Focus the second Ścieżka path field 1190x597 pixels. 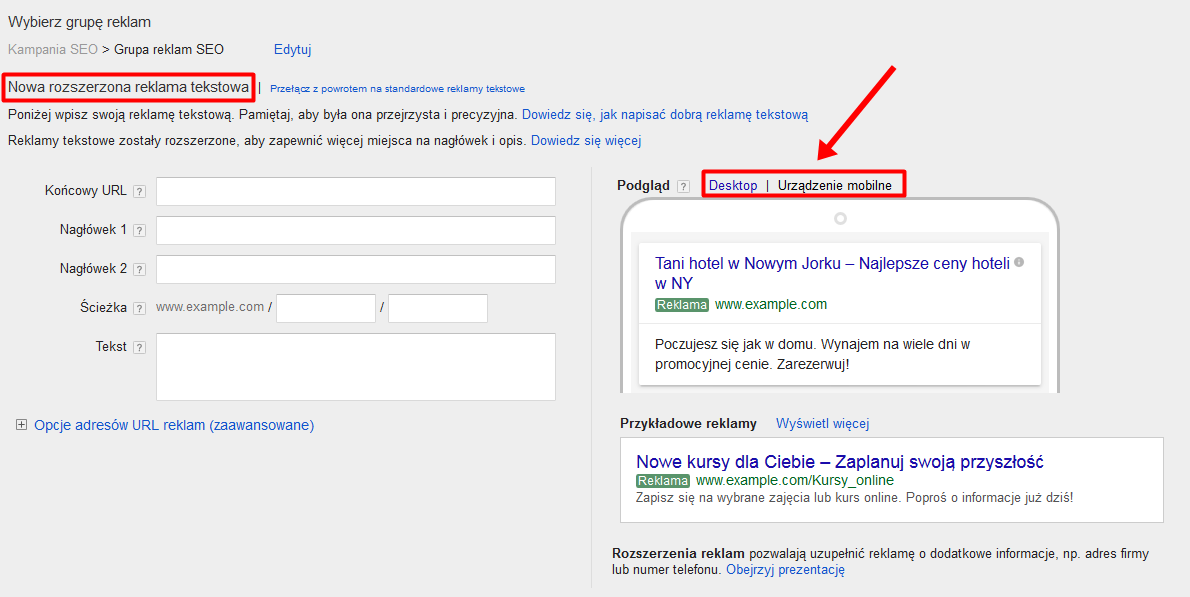coord(438,309)
